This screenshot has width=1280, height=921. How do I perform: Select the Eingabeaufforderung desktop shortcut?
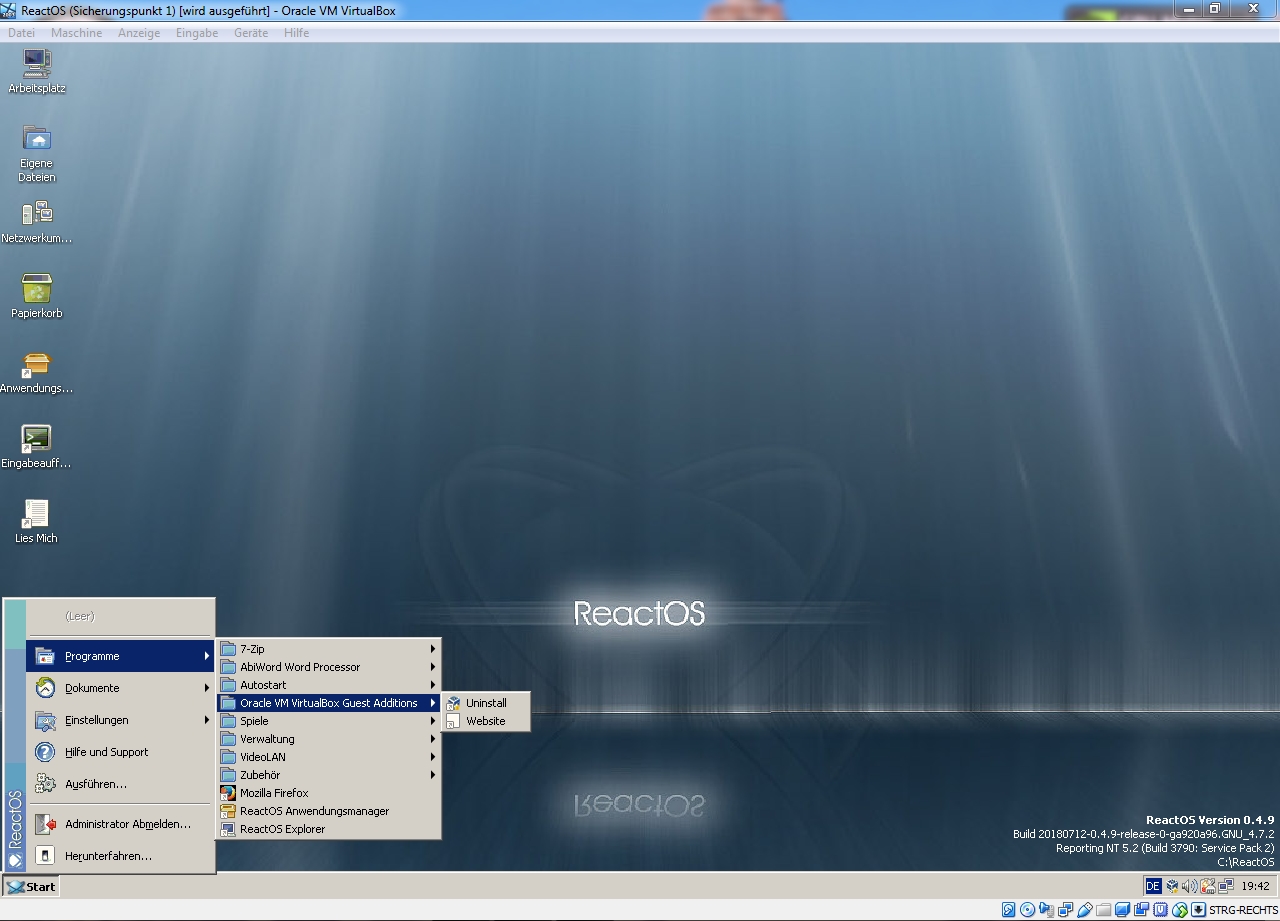coord(37,446)
